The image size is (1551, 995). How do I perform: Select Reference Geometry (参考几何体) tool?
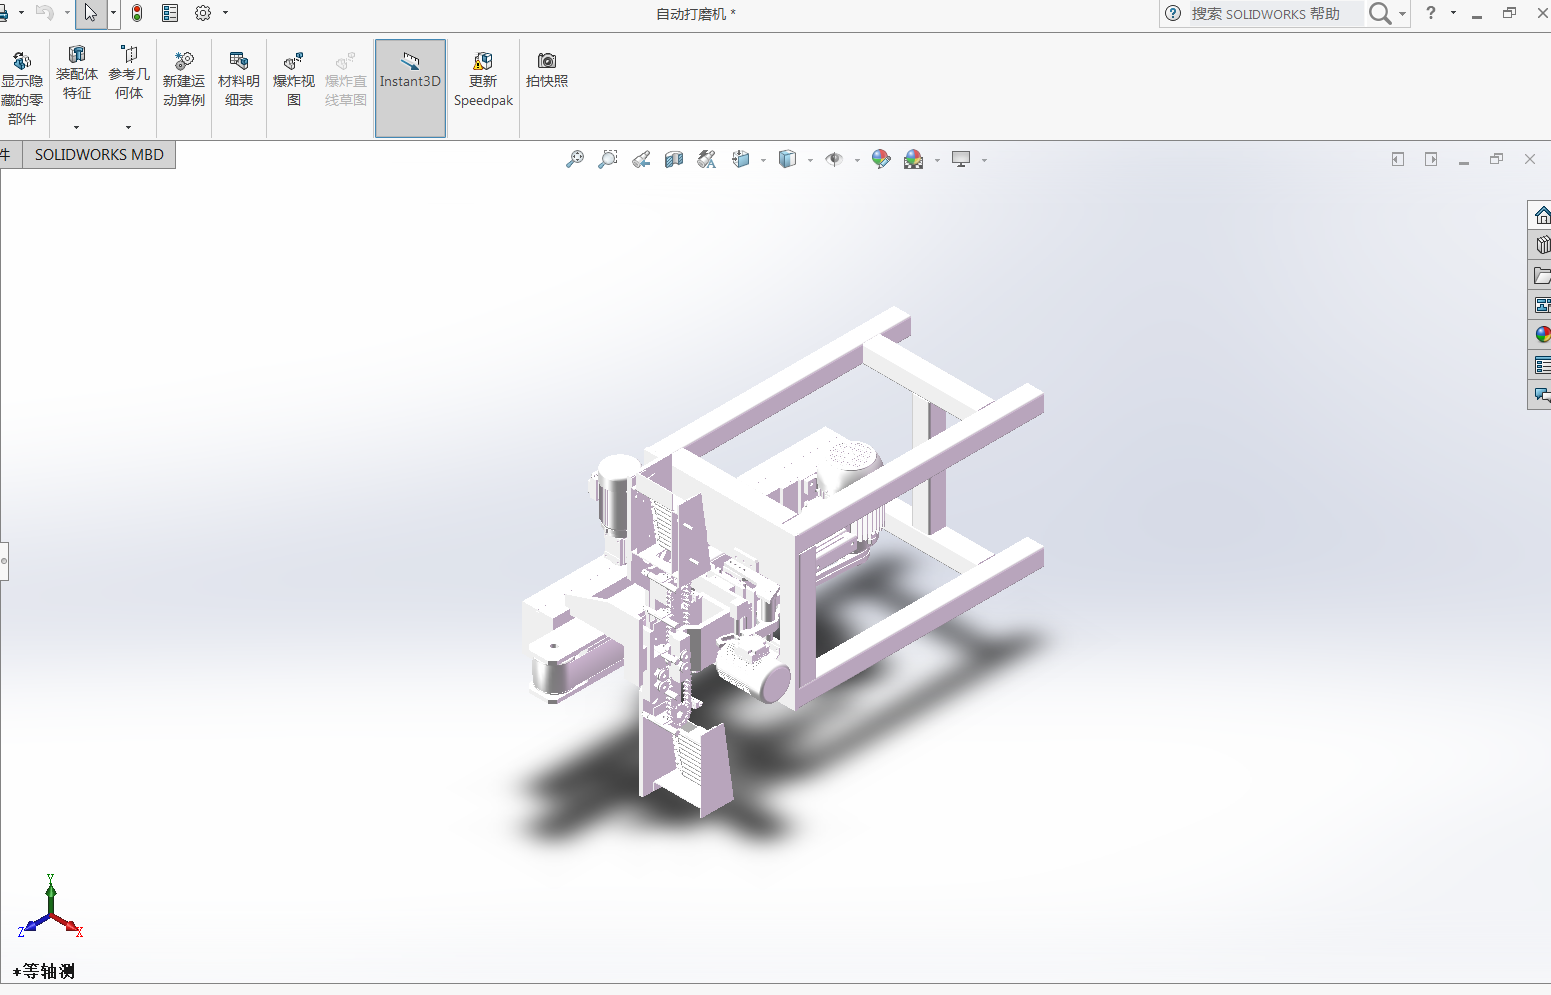click(x=129, y=73)
